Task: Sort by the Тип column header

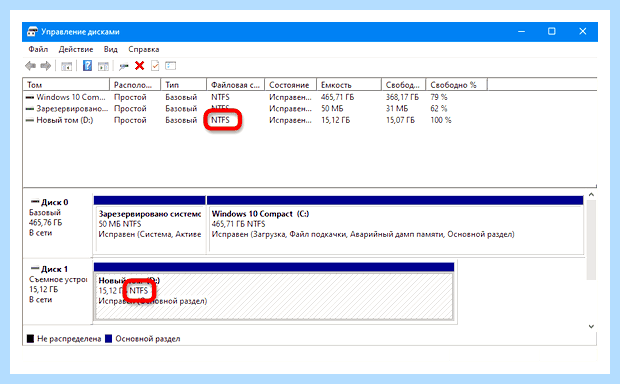Action: tap(183, 85)
